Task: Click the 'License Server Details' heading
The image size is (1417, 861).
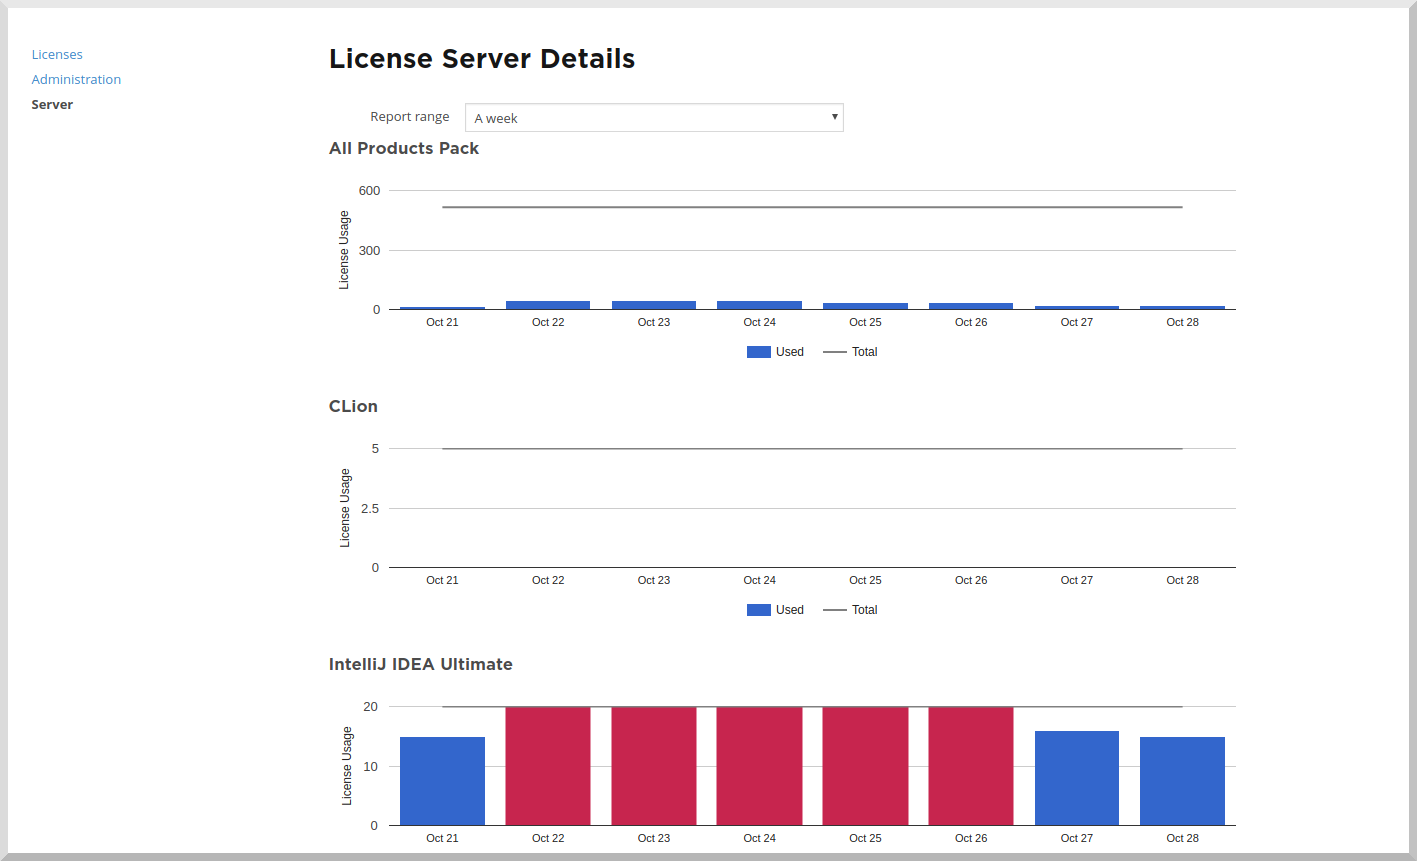Action: pyautogui.click(x=482, y=59)
